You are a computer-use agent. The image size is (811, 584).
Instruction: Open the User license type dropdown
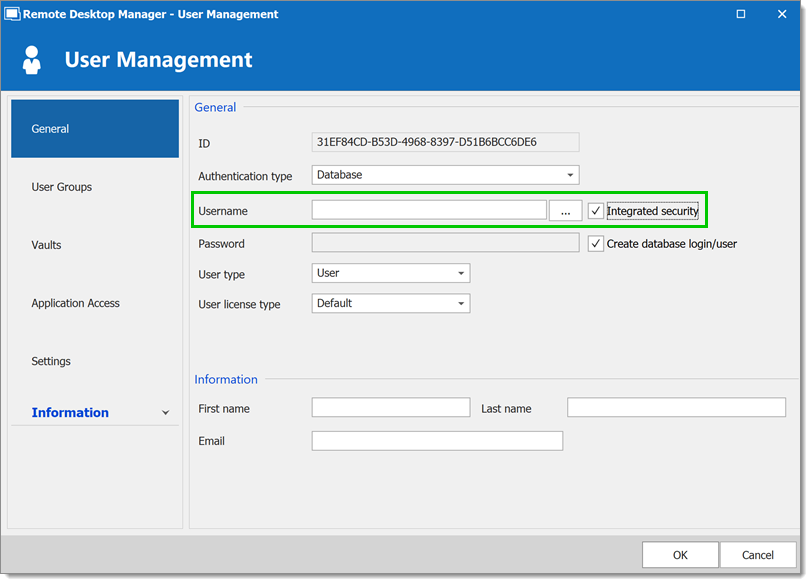[391, 303]
